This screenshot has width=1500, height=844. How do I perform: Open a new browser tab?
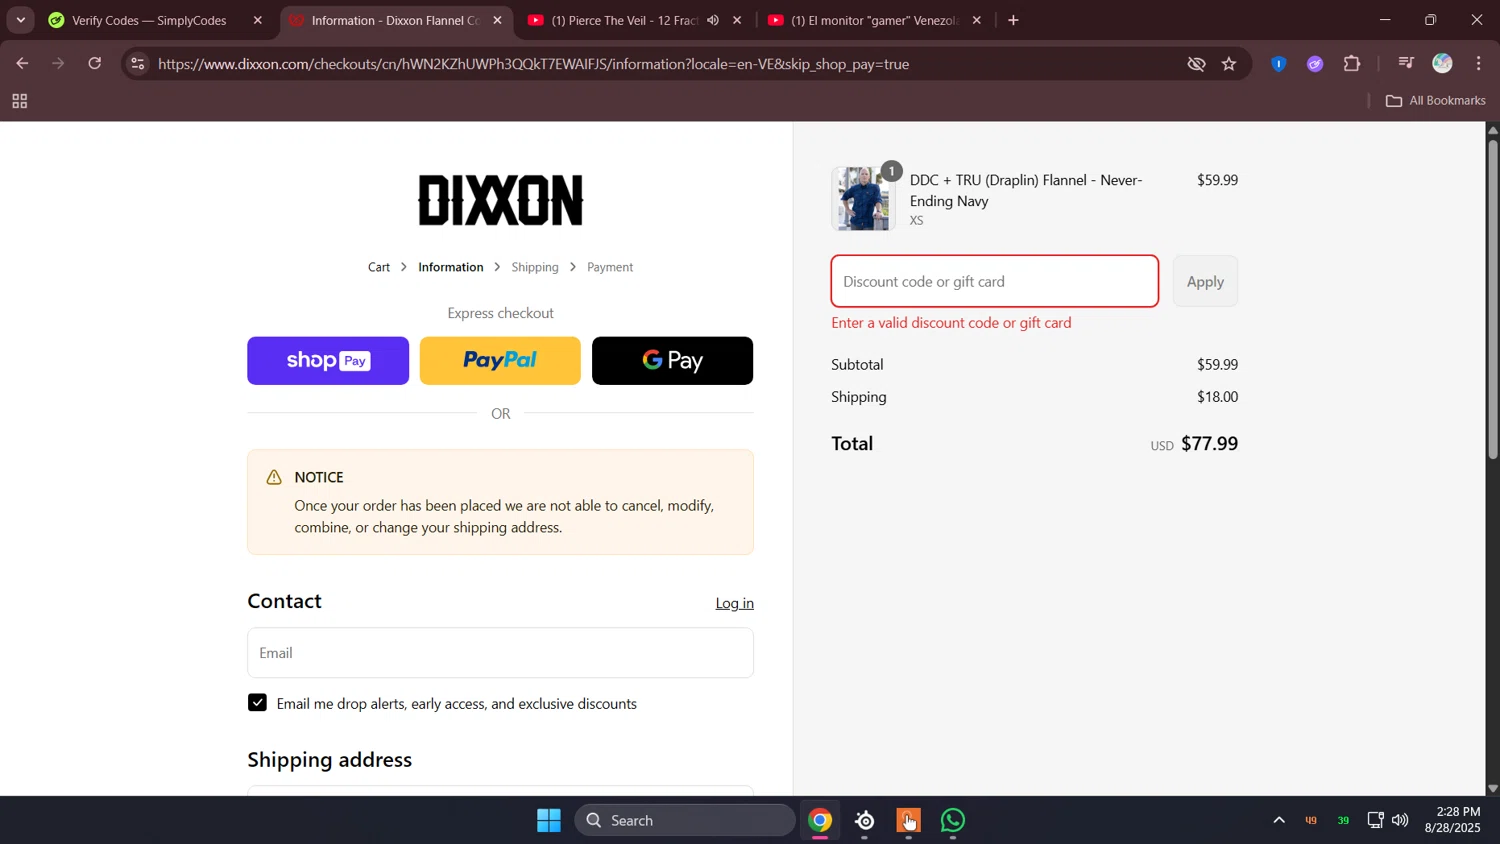click(1014, 20)
